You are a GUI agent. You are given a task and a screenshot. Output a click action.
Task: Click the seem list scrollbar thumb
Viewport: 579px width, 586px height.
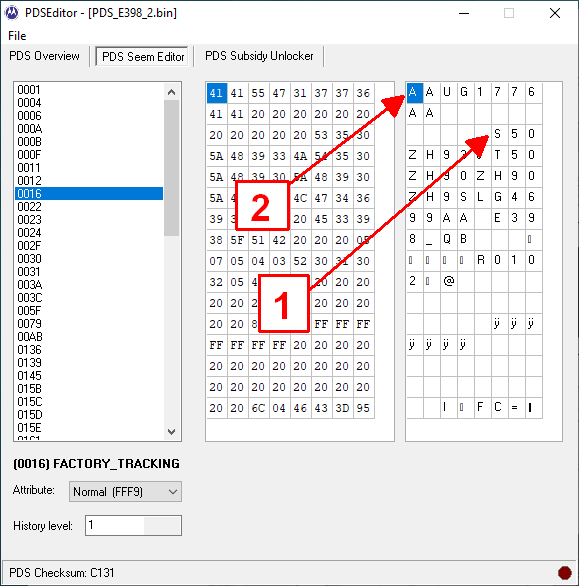coord(172,168)
